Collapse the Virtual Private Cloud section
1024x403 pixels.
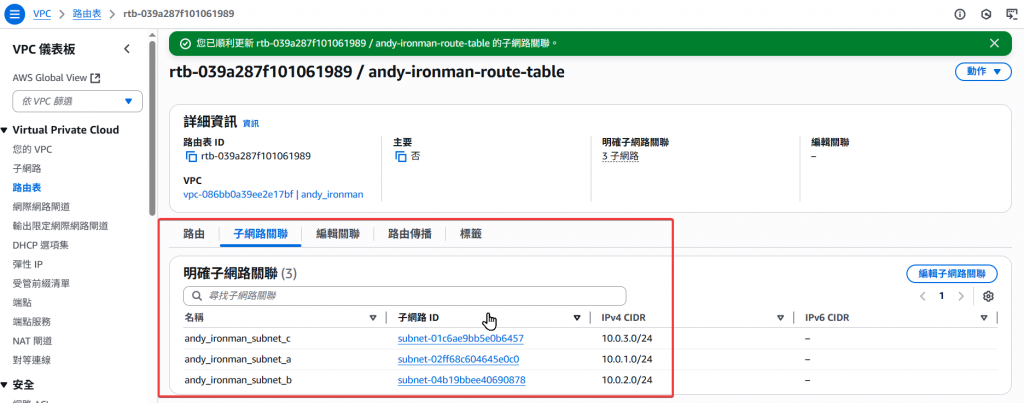tap(5, 130)
